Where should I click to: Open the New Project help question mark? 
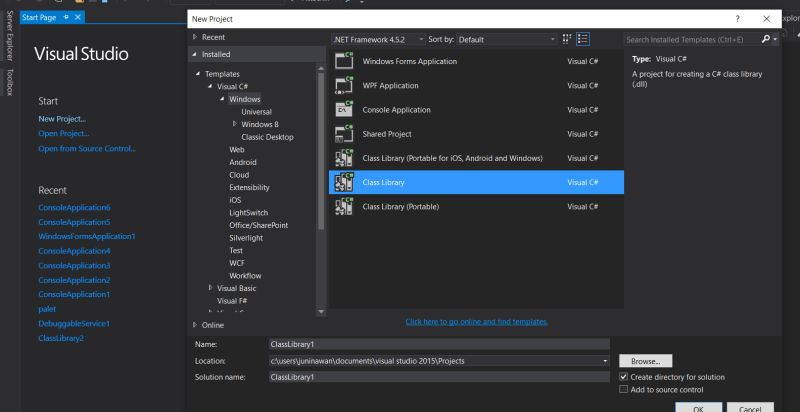pyautogui.click(x=737, y=19)
